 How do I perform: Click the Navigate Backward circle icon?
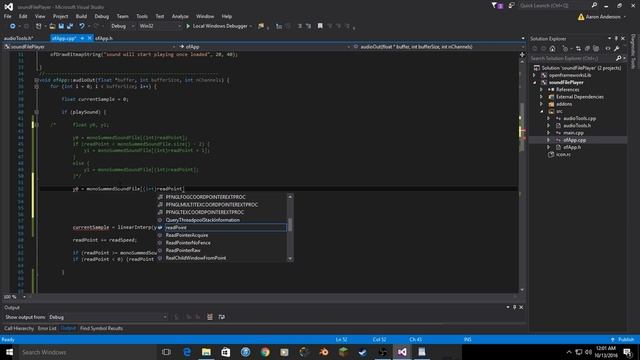(13, 26)
